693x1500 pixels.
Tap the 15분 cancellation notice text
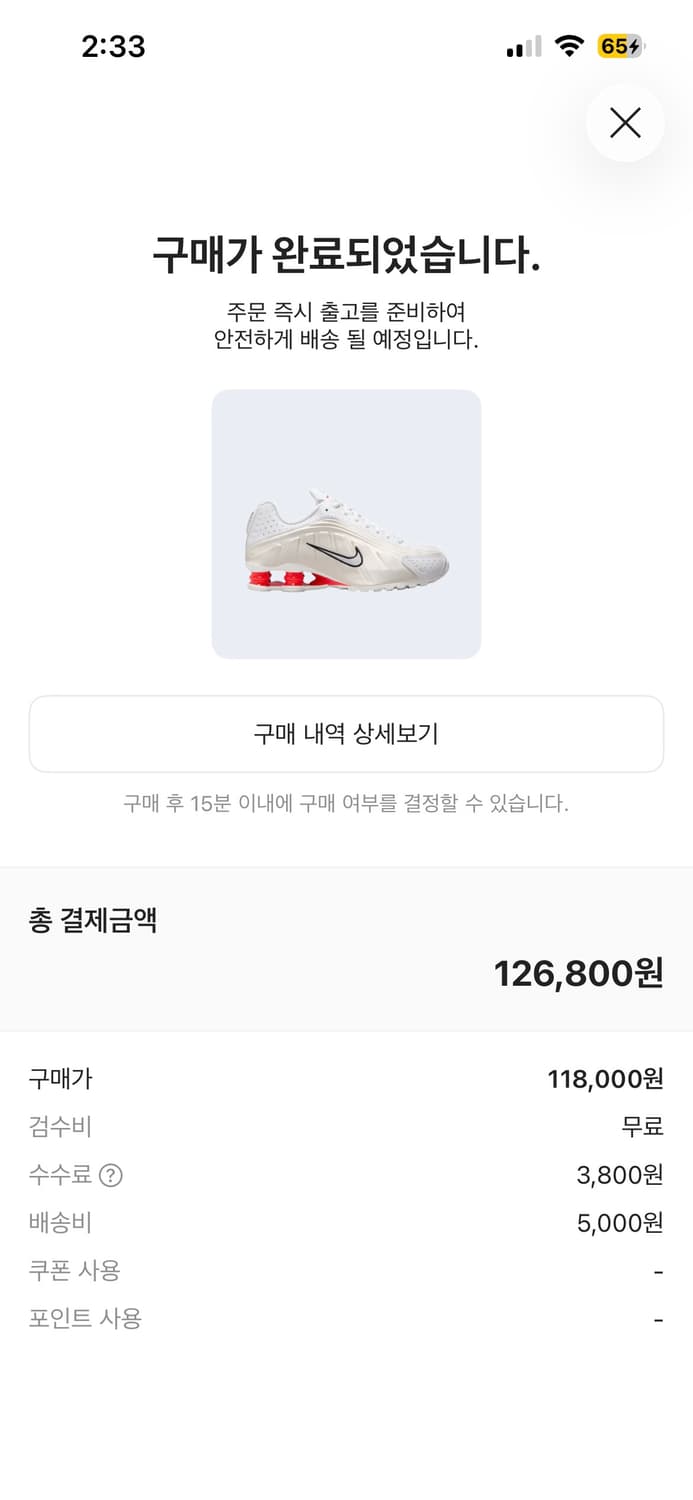click(346, 800)
